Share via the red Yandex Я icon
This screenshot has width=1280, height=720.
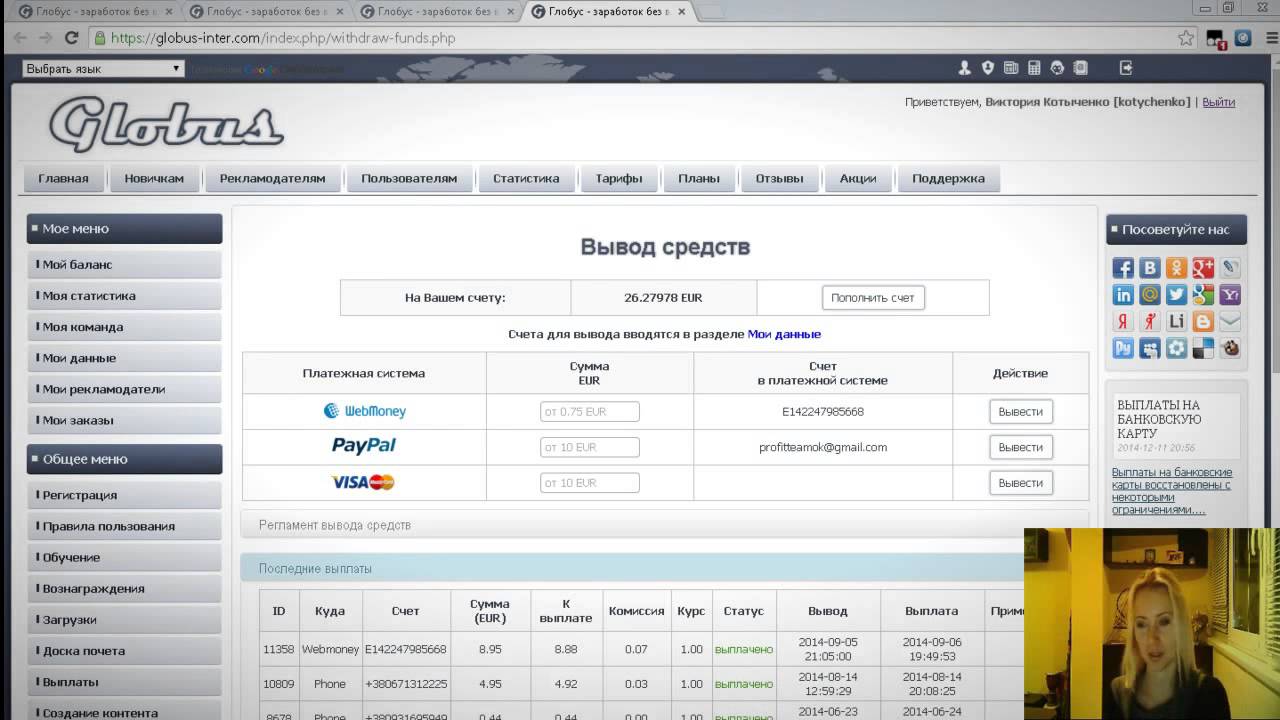coord(1123,322)
